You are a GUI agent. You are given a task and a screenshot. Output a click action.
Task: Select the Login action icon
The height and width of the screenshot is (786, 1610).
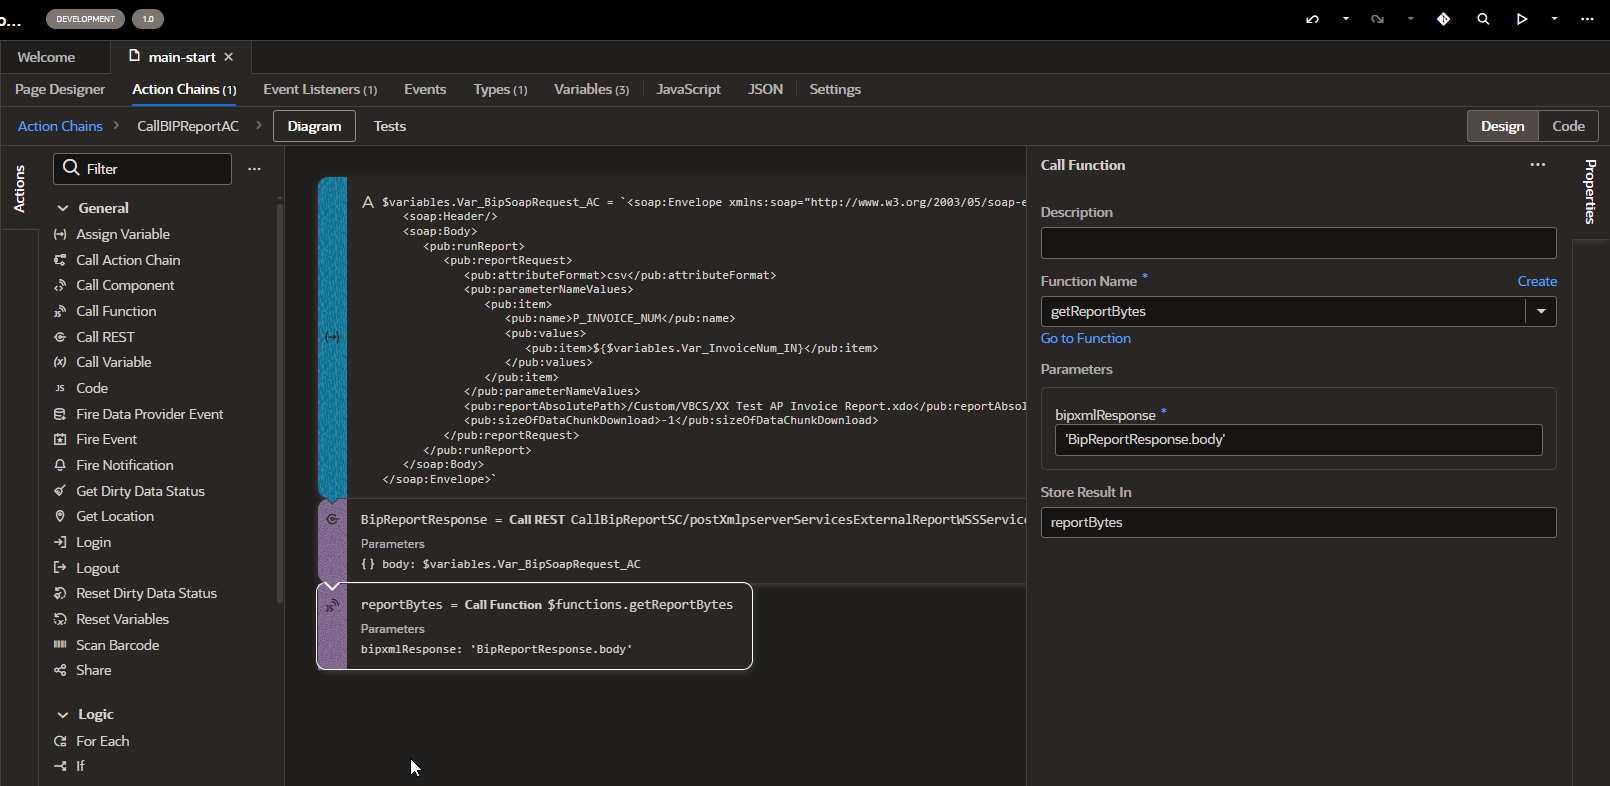[60, 542]
